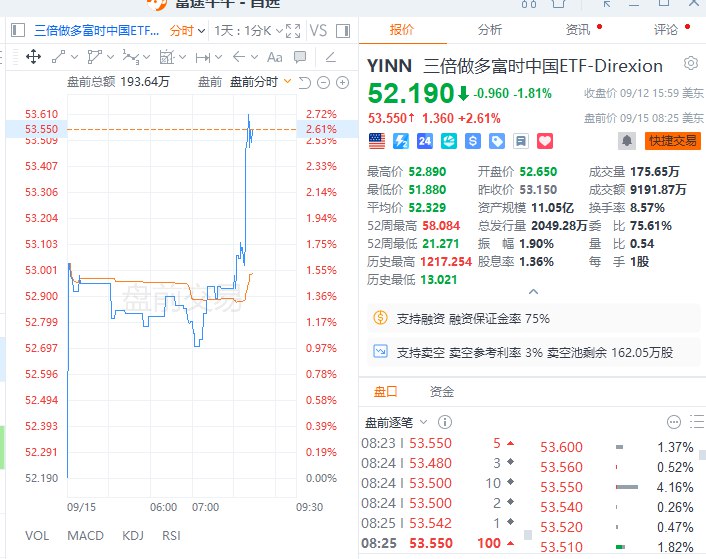The image size is (706, 559).
Task: Switch to the 分析 tab
Action: [x=490, y=30]
